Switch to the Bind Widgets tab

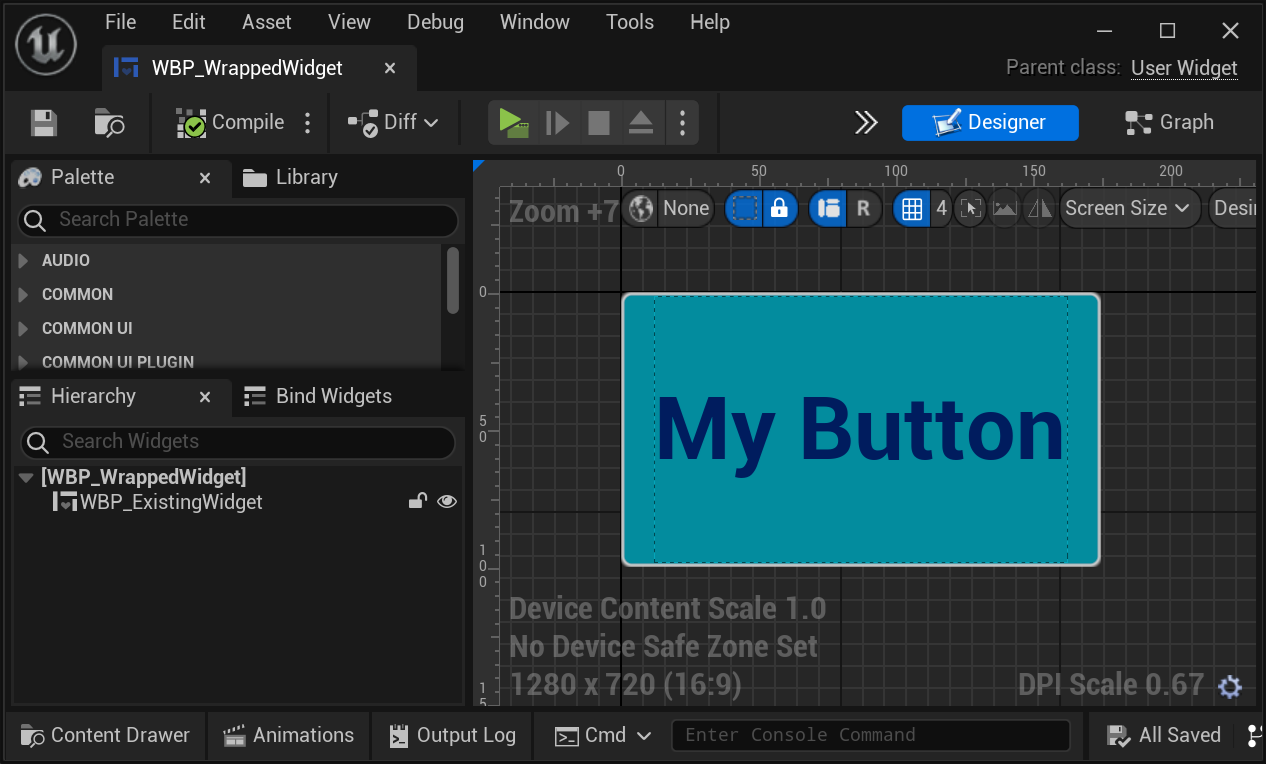point(318,396)
